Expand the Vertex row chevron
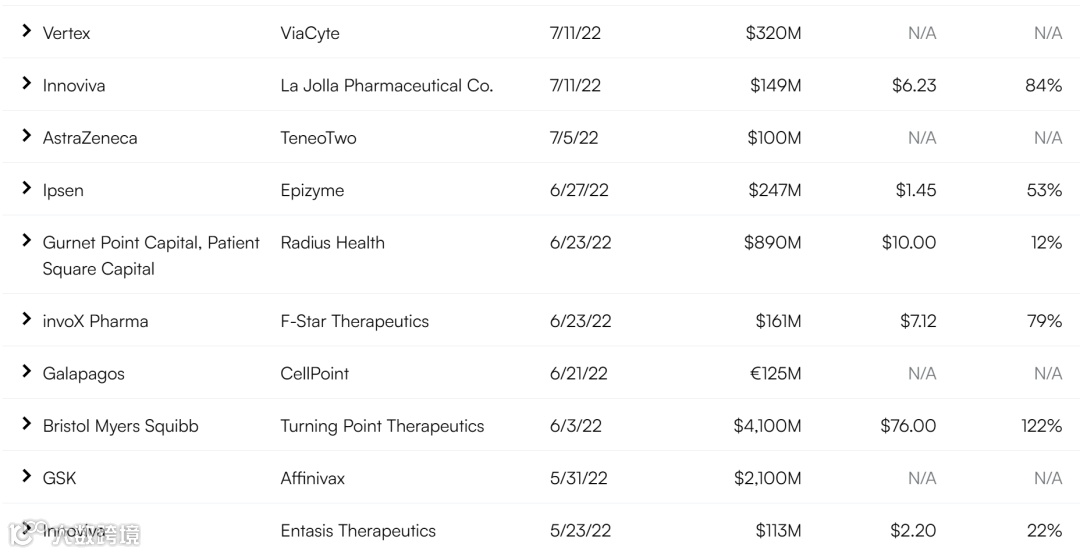This screenshot has width=1080, height=554. (x=27, y=32)
